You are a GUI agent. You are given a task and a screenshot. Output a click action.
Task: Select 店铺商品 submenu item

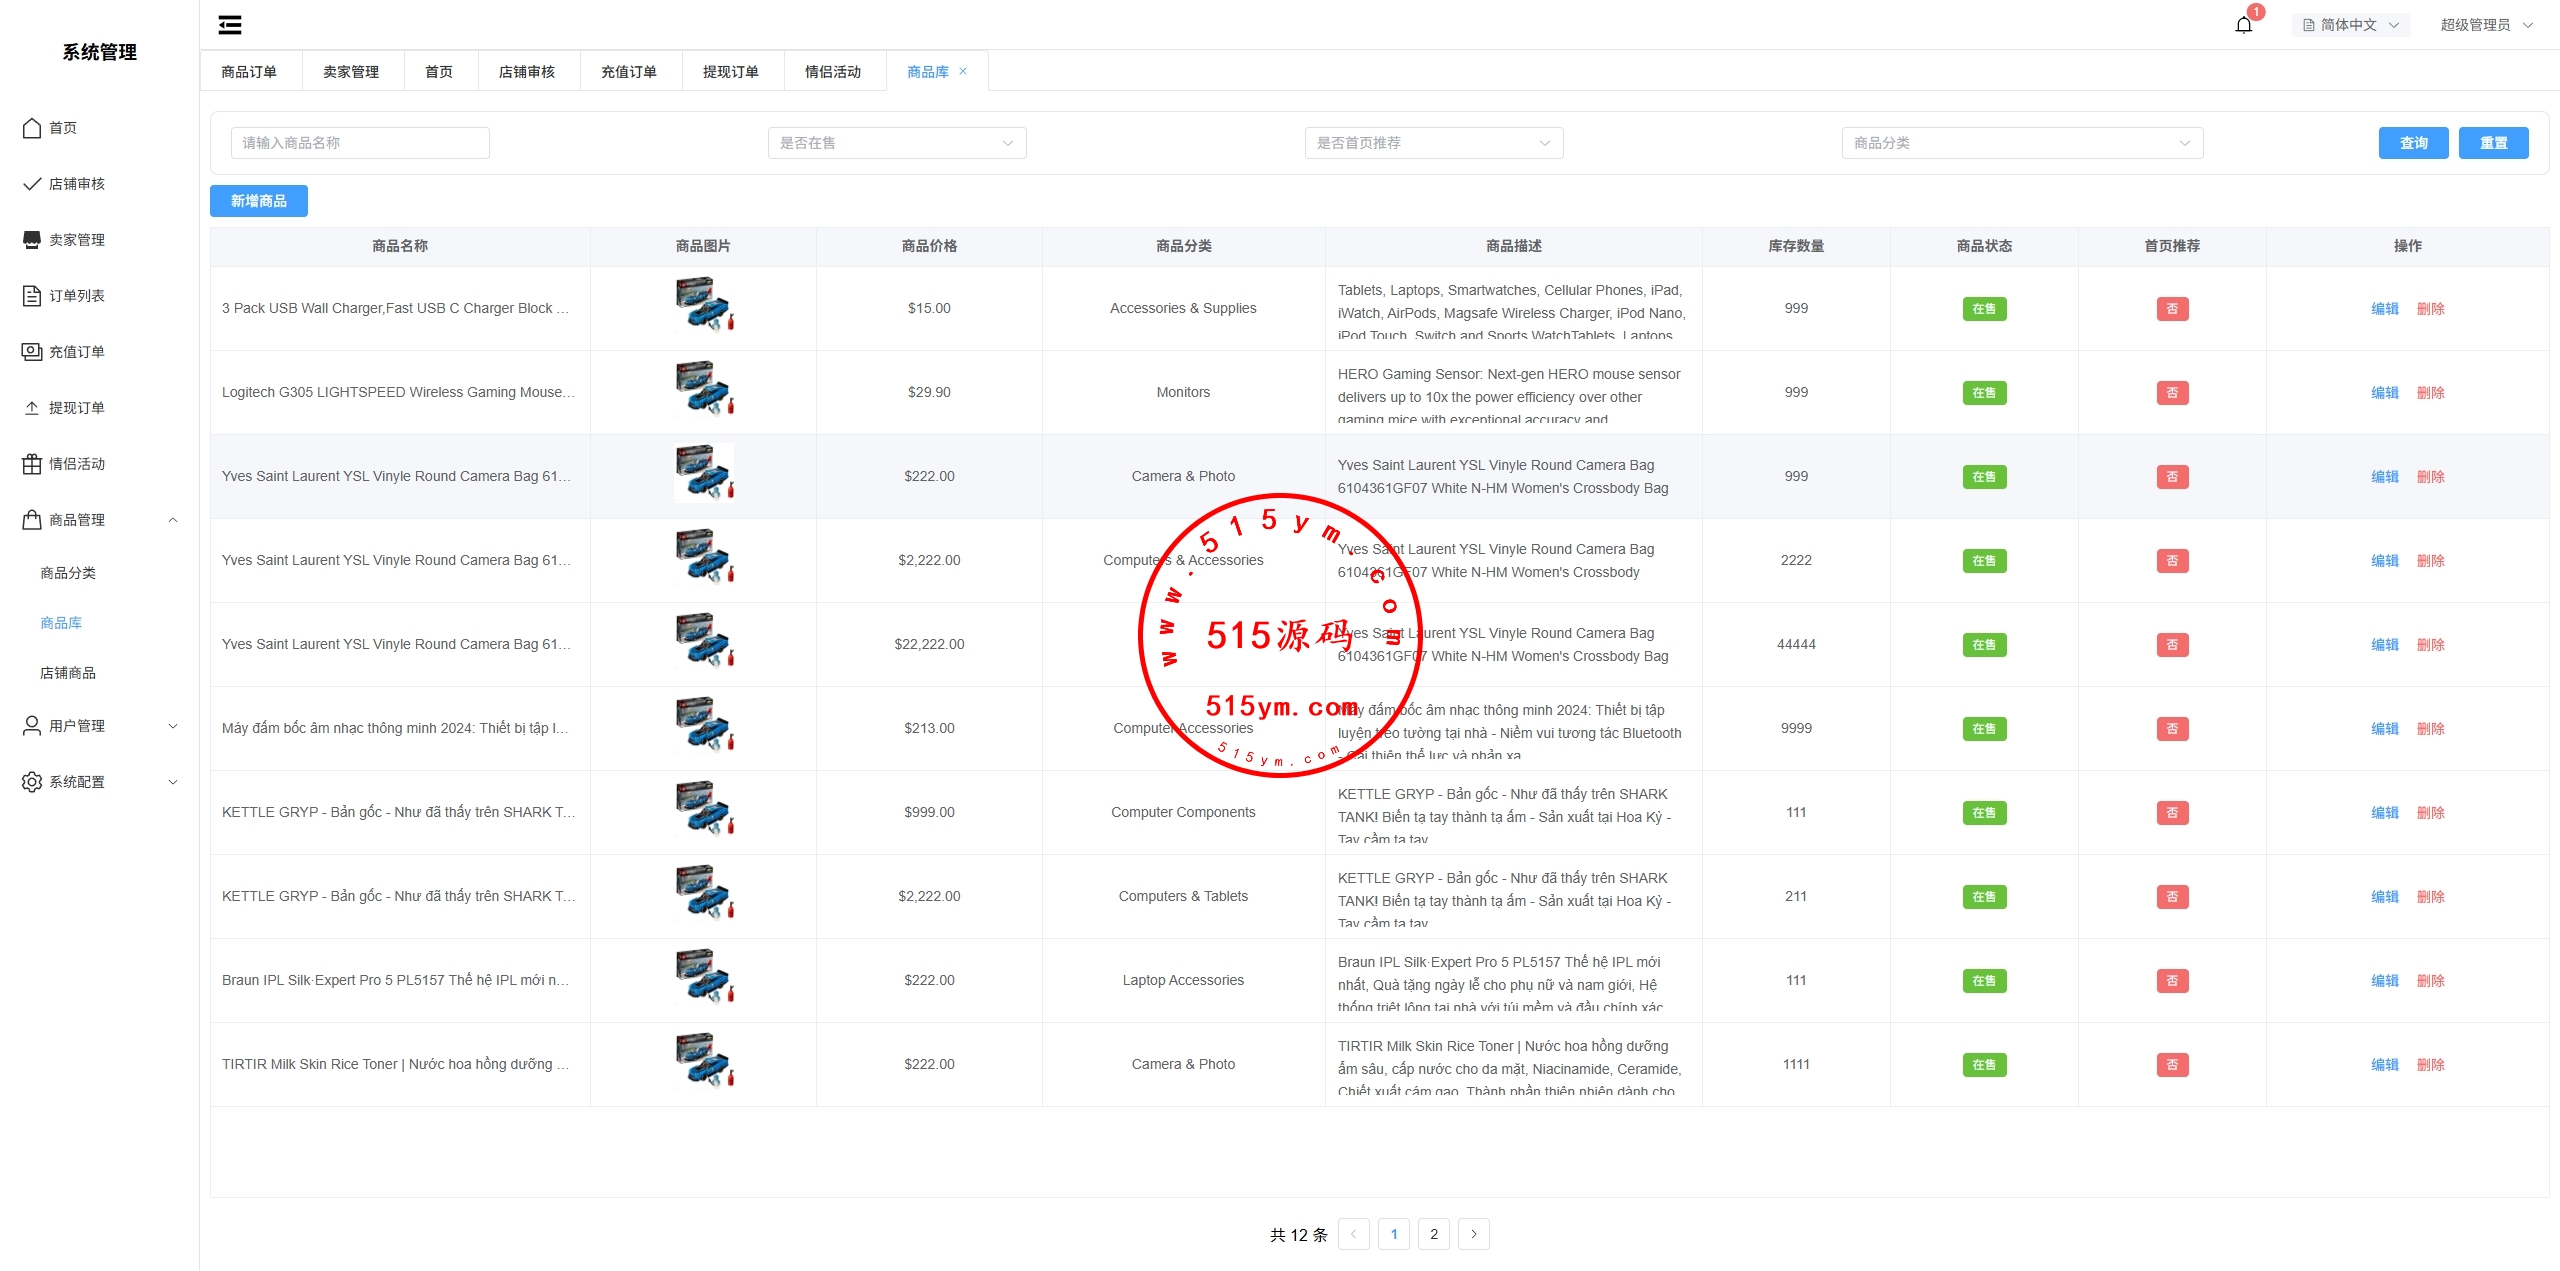pyautogui.click(x=68, y=673)
